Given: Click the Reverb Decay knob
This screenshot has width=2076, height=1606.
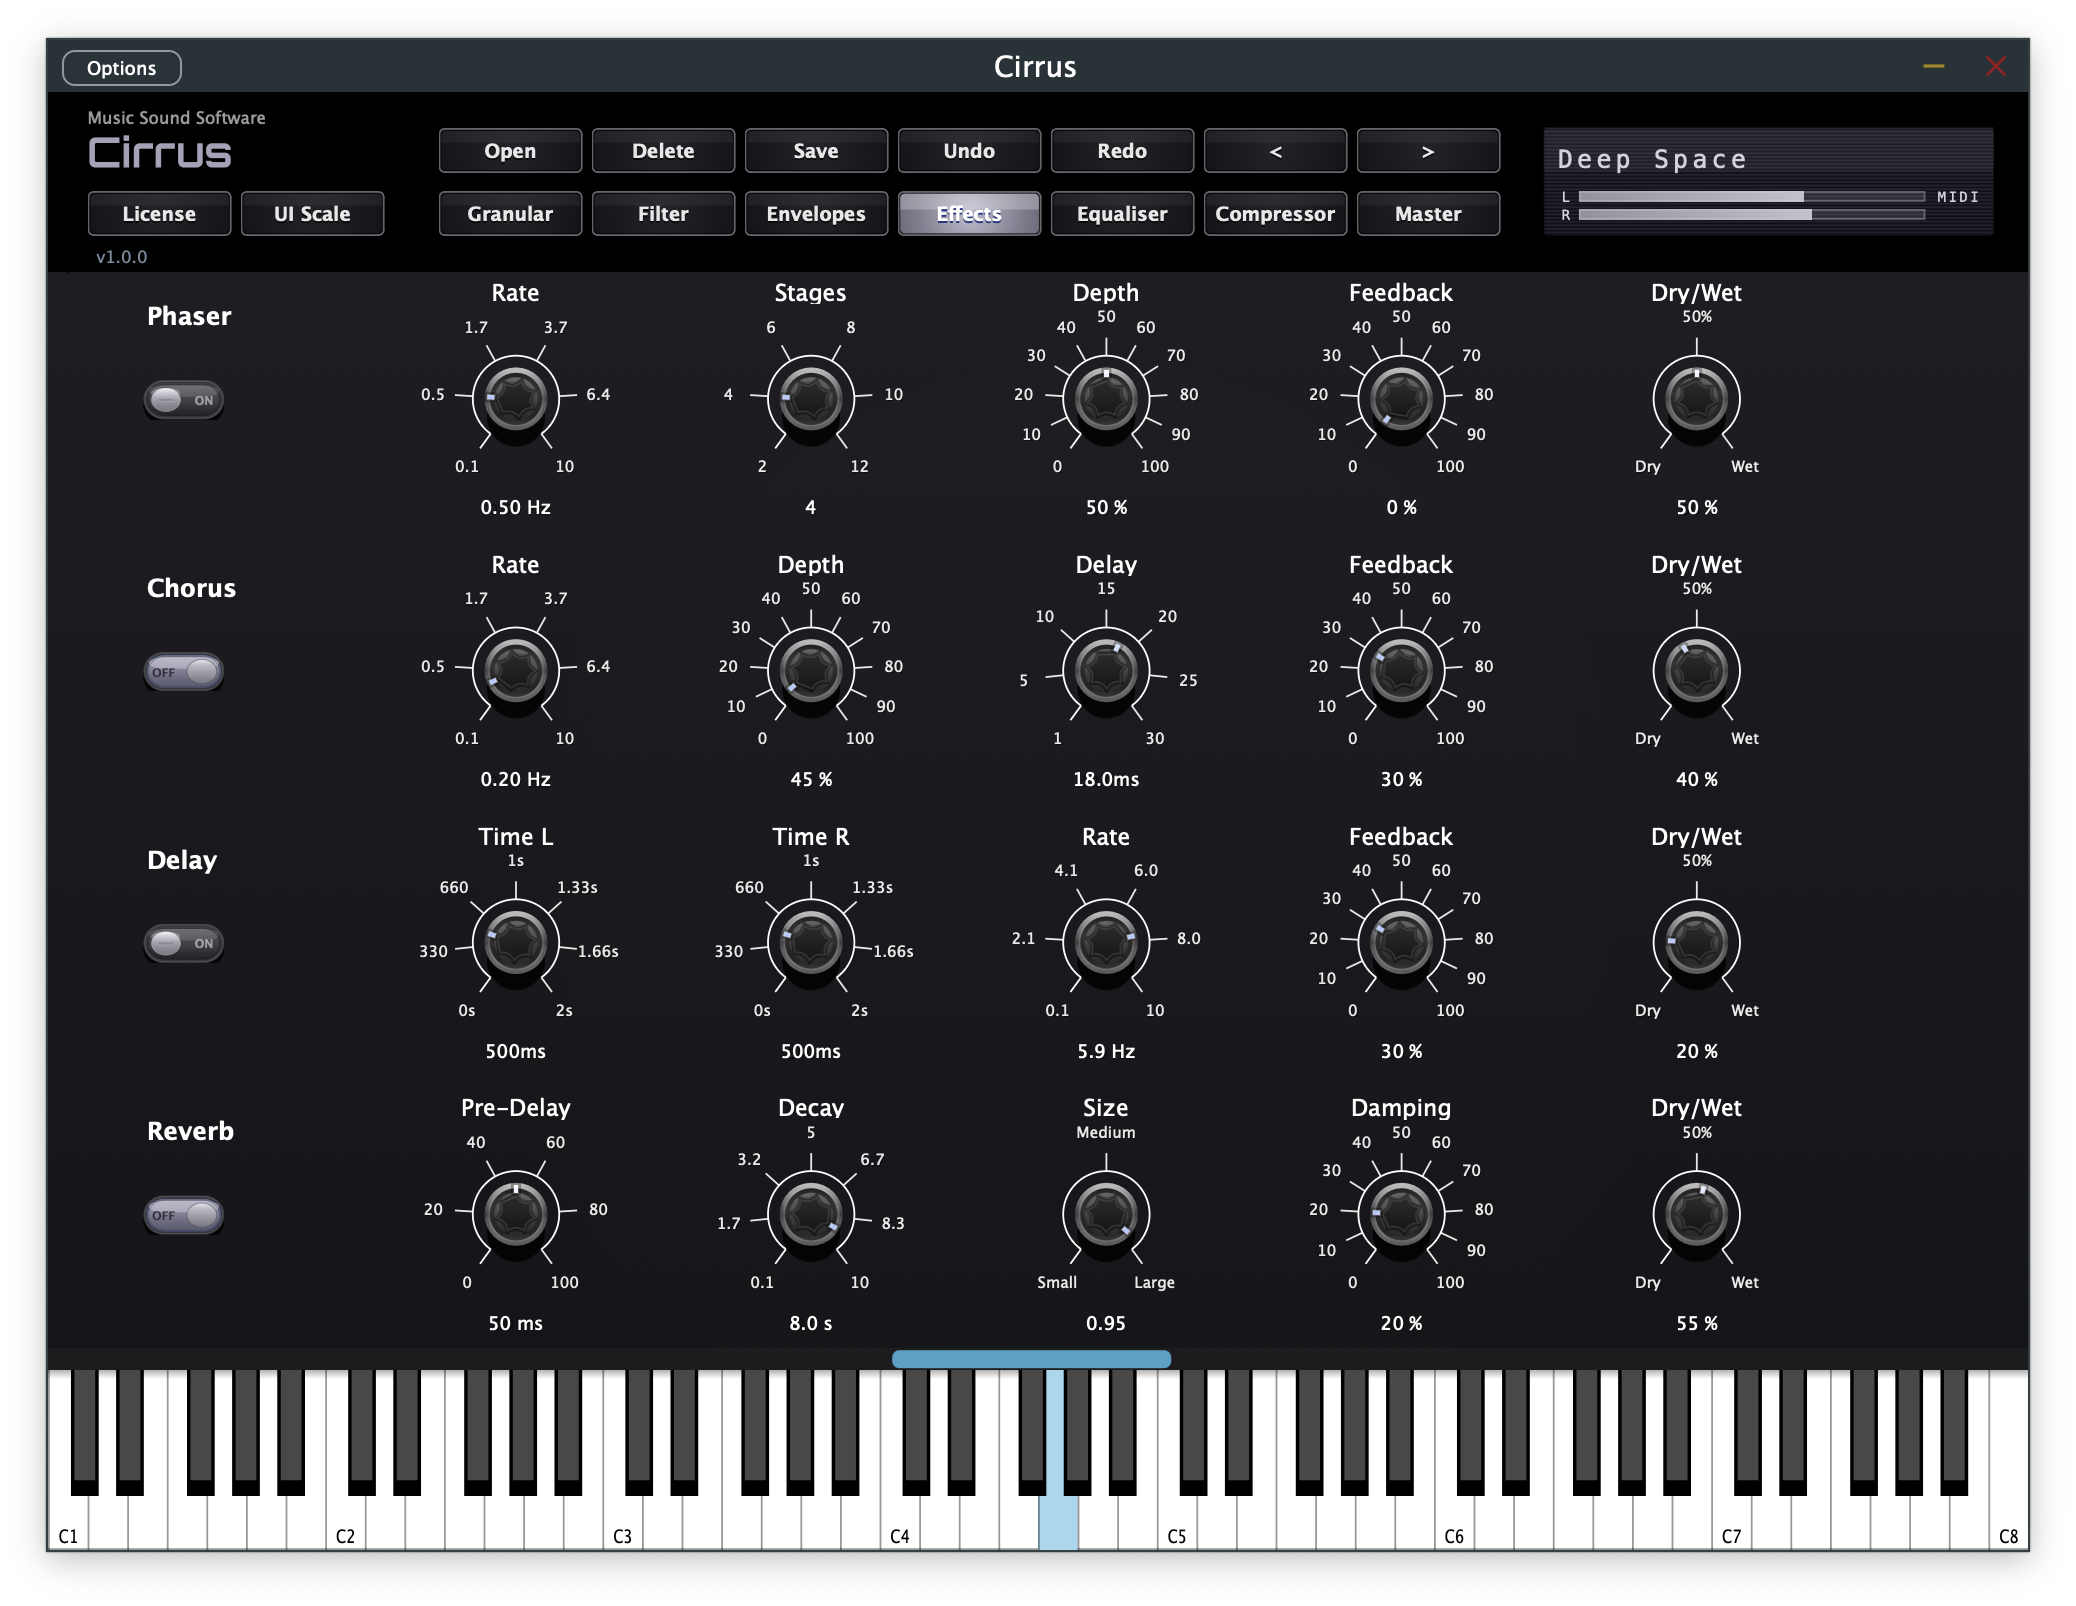Looking at the screenshot, I should pos(811,1214).
